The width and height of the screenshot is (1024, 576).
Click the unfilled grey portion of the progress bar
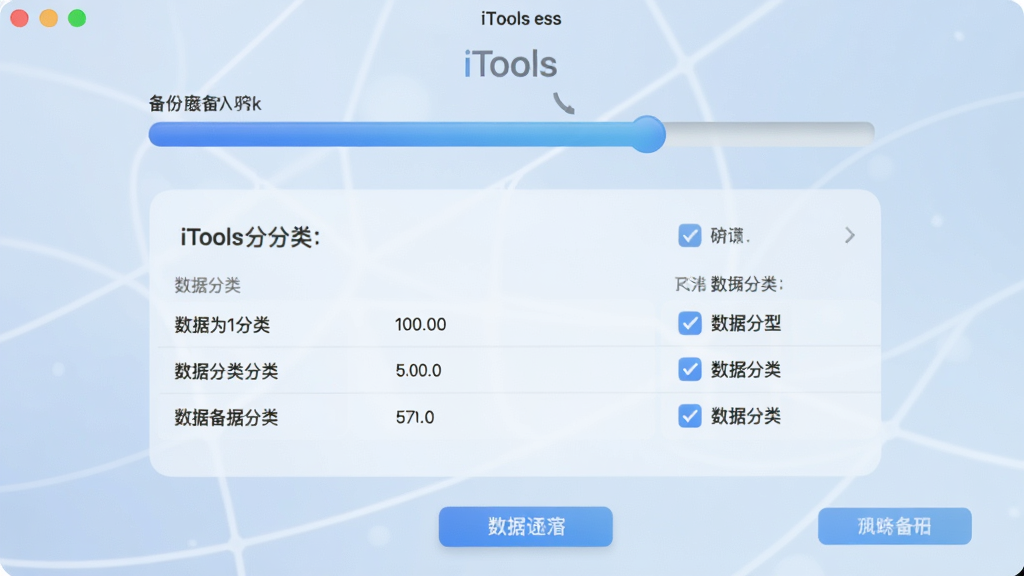pos(770,135)
